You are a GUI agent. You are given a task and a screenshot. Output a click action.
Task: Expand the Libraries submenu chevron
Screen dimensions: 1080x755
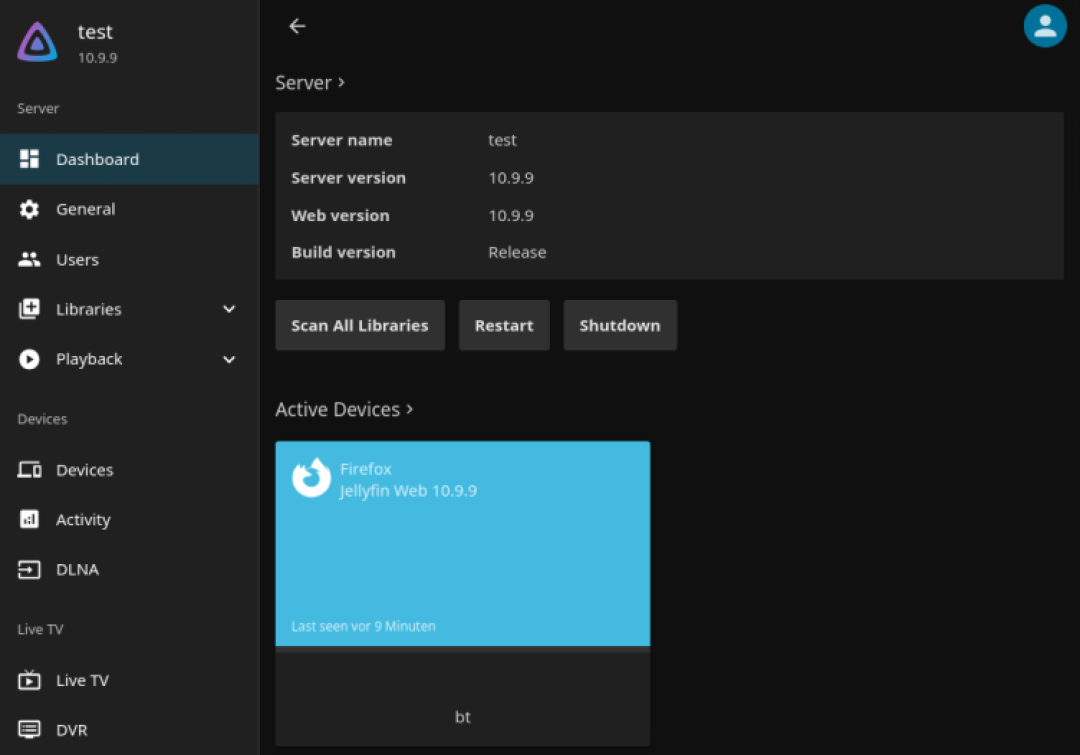pos(229,309)
